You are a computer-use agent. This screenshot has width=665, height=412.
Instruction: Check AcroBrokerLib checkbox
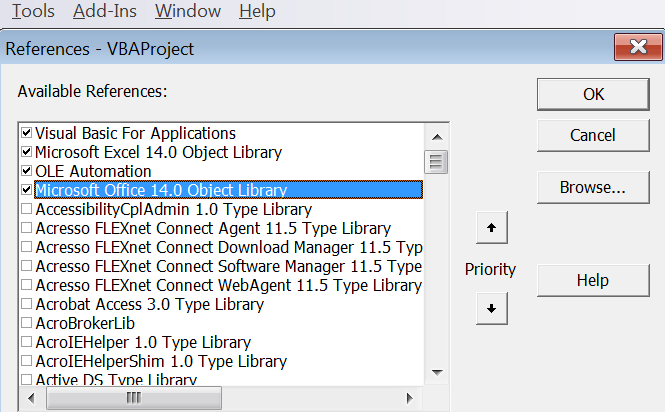[26, 323]
